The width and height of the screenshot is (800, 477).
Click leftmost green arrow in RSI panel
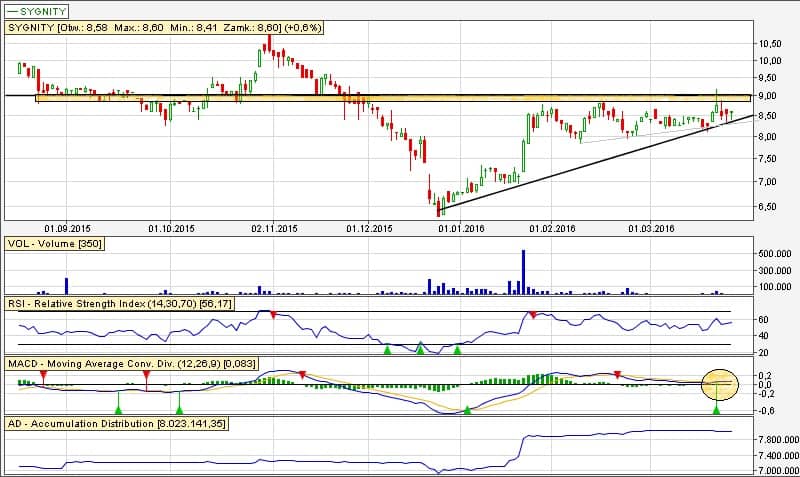click(x=387, y=349)
